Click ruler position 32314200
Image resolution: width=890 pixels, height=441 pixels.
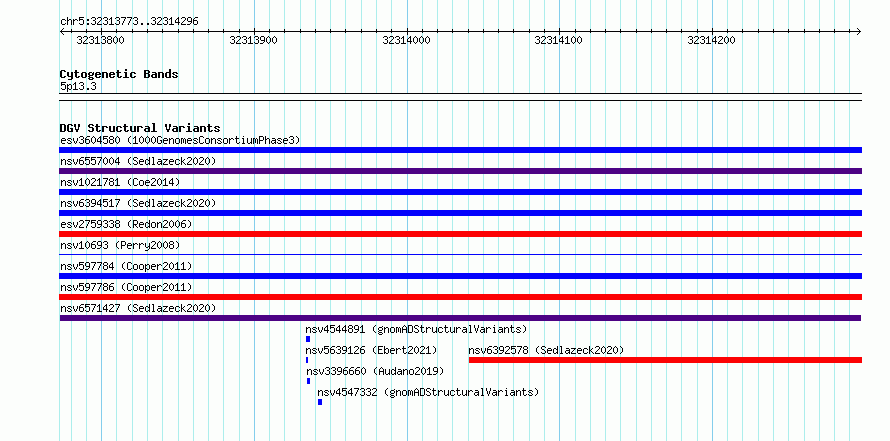pyautogui.click(x=711, y=40)
